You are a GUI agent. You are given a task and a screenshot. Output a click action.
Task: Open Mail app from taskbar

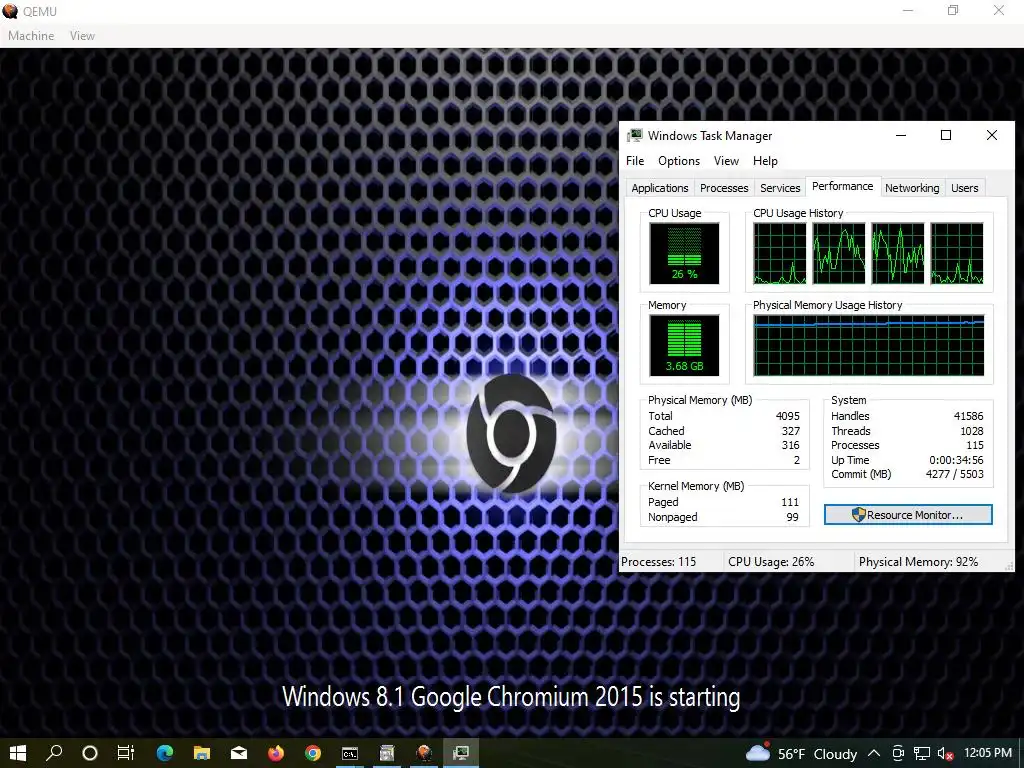click(x=239, y=753)
